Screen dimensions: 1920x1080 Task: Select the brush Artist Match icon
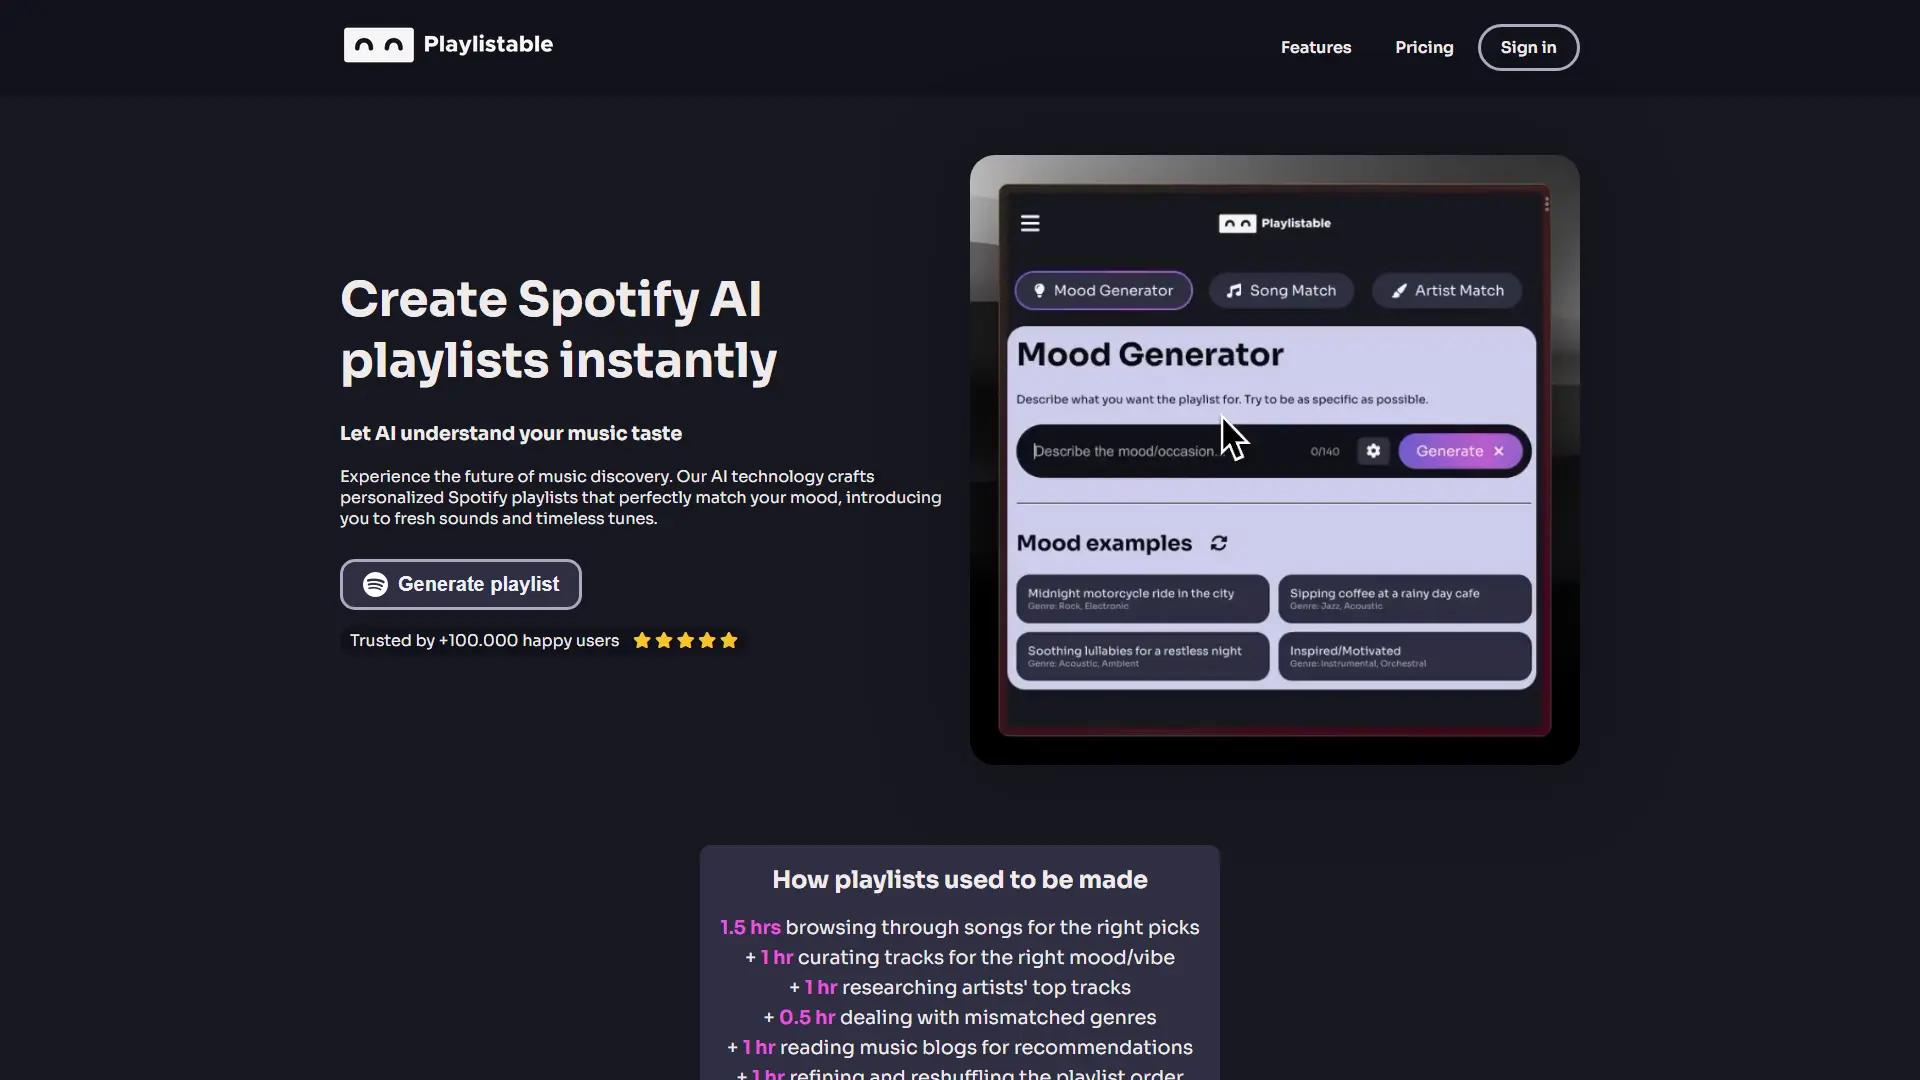click(1399, 290)
